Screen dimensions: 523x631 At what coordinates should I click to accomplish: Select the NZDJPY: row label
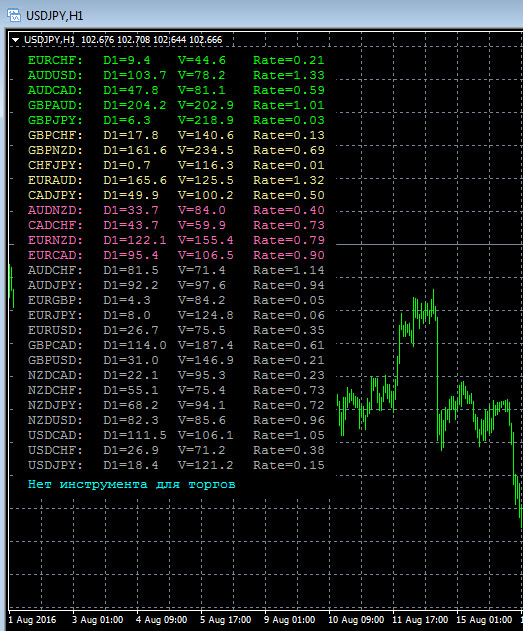(x=55, y=406)
